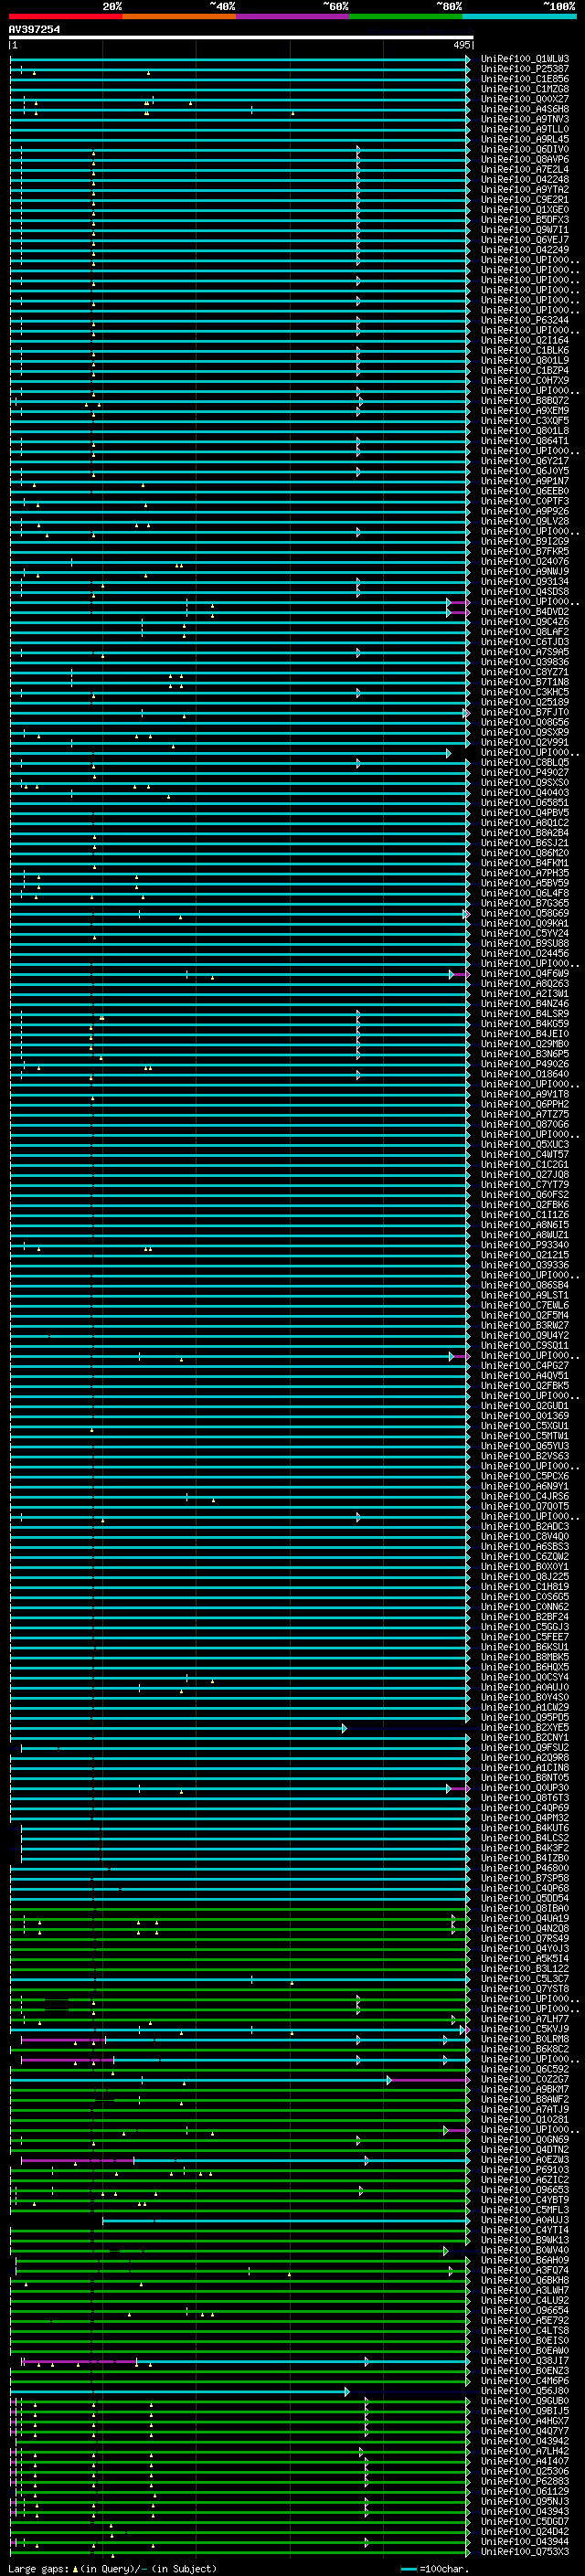Select the UniRef100_P46800 hit label
Screen dimensions: 585x2576
coord(525,1868)
